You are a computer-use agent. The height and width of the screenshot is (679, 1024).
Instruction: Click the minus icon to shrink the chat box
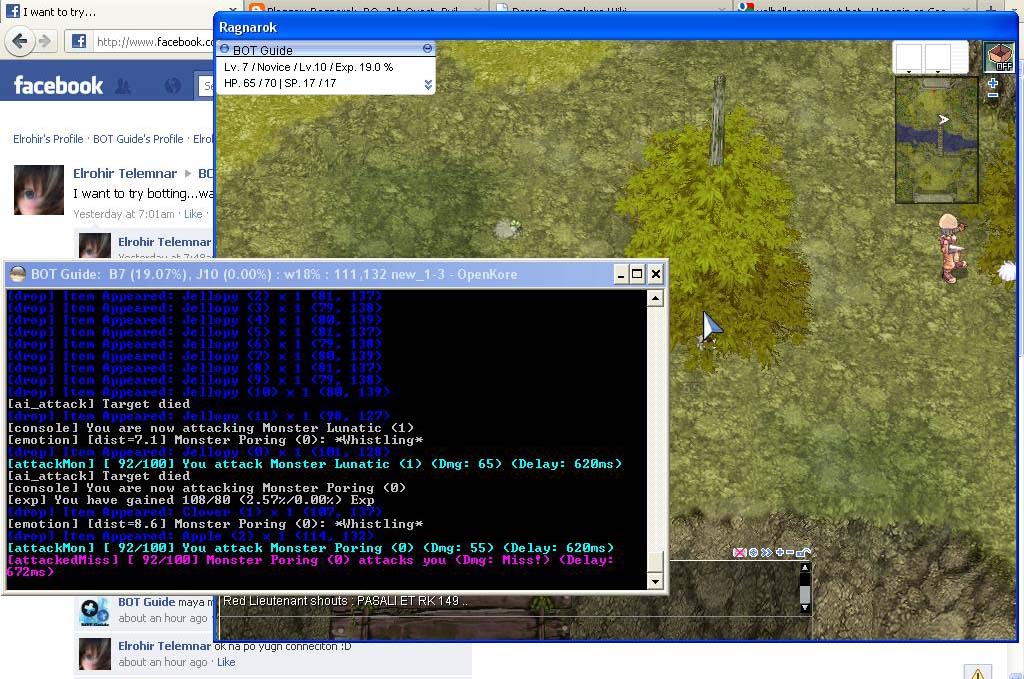(791, 551)
